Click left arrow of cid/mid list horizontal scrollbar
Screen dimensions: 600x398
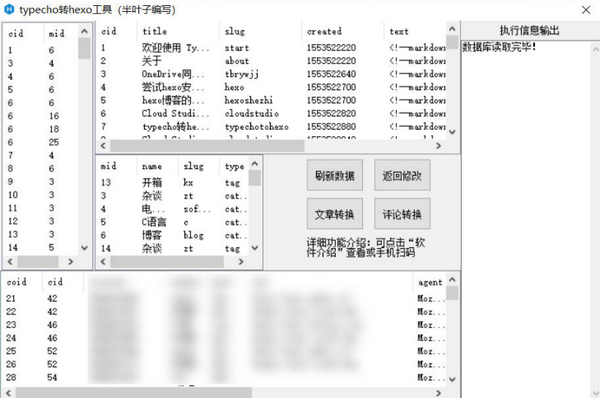click(10, 262)
